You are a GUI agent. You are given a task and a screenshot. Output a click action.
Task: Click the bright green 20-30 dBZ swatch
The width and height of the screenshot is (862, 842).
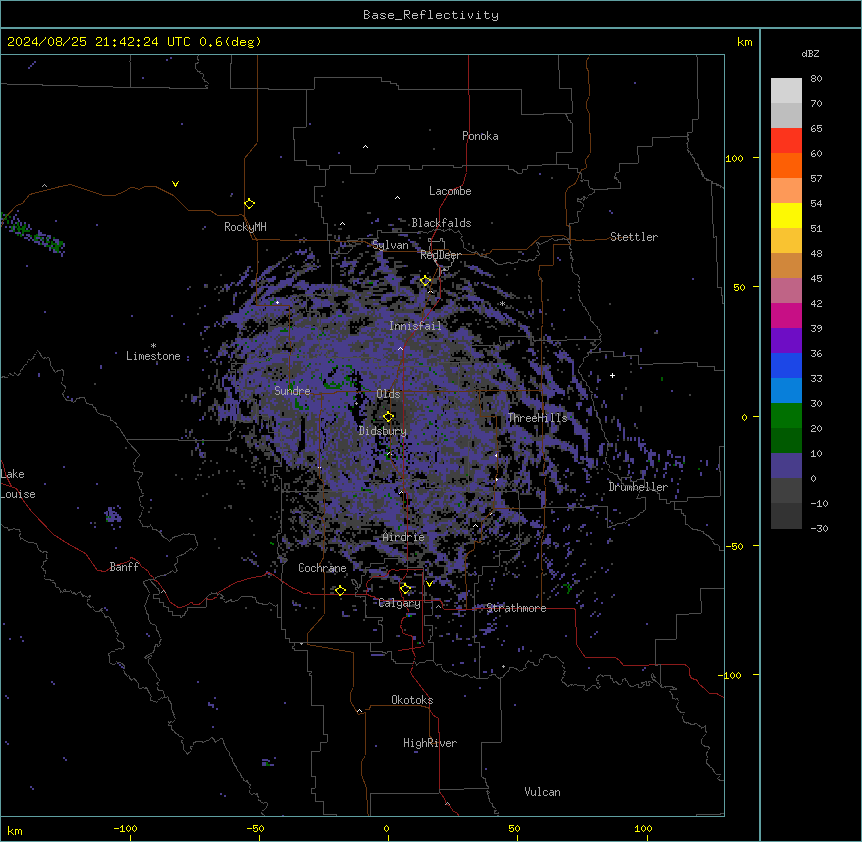click(786, 416)
